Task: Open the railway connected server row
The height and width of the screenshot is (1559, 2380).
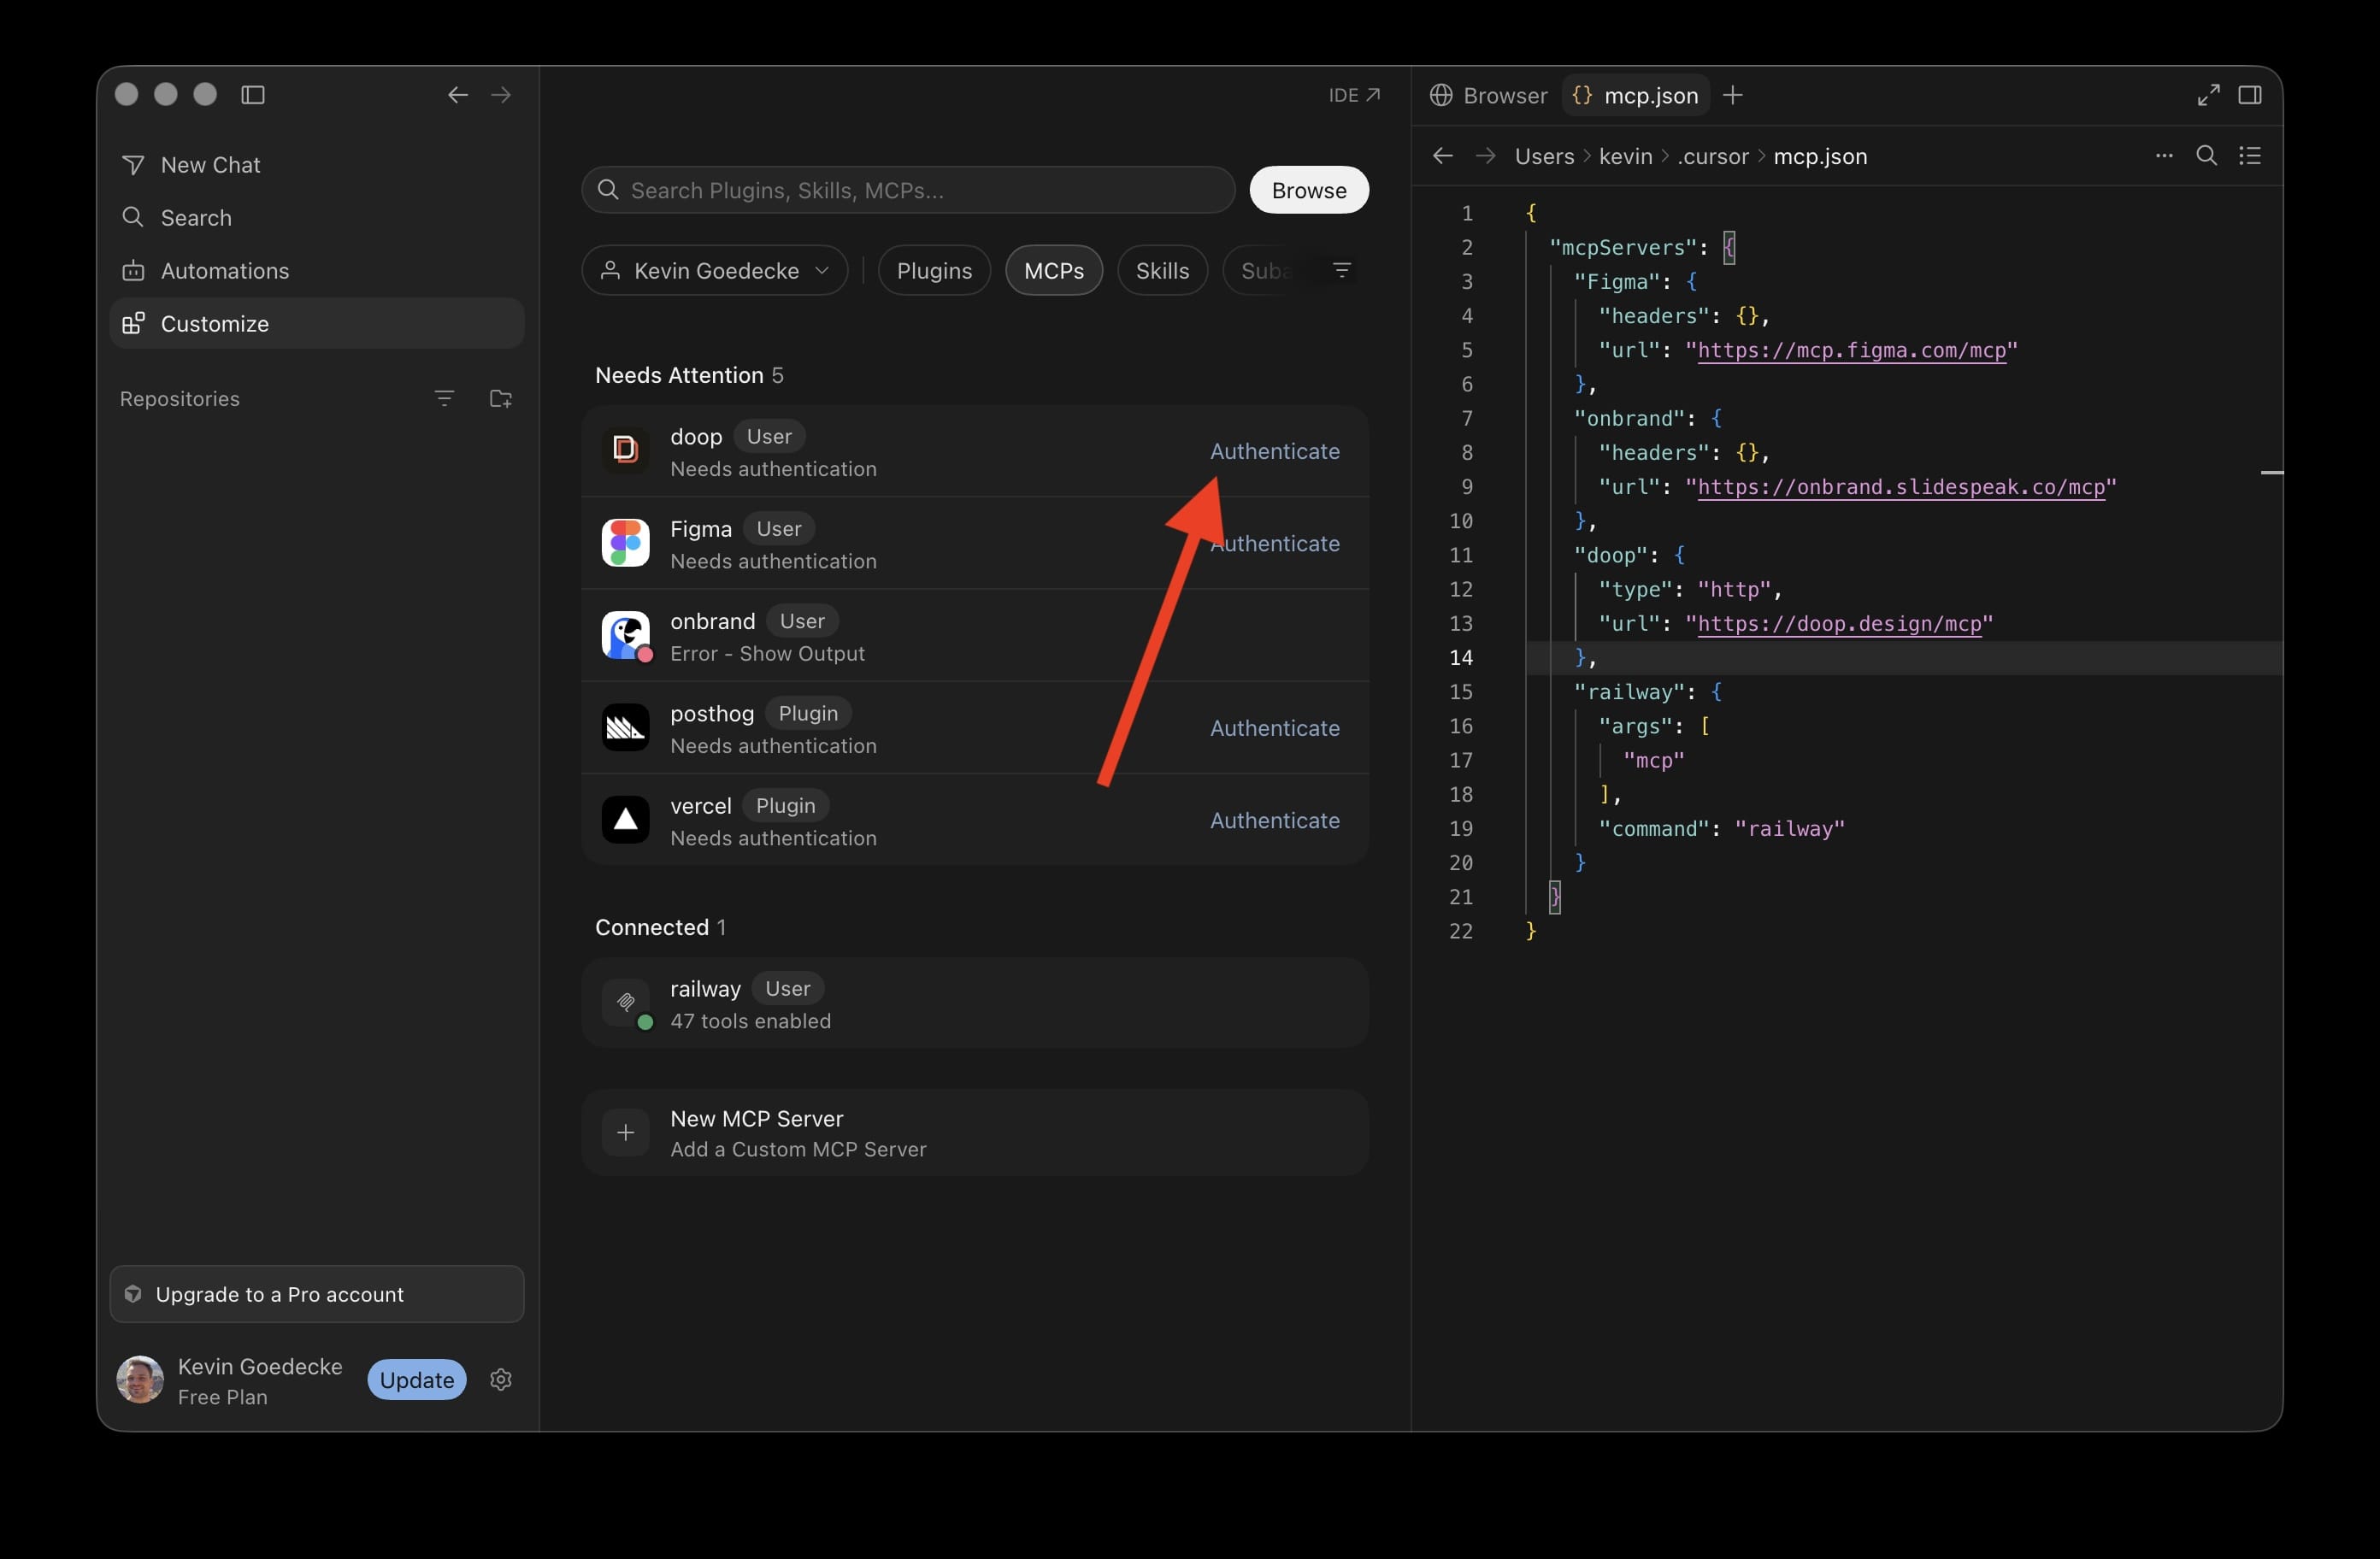Action: [975, 1003]
